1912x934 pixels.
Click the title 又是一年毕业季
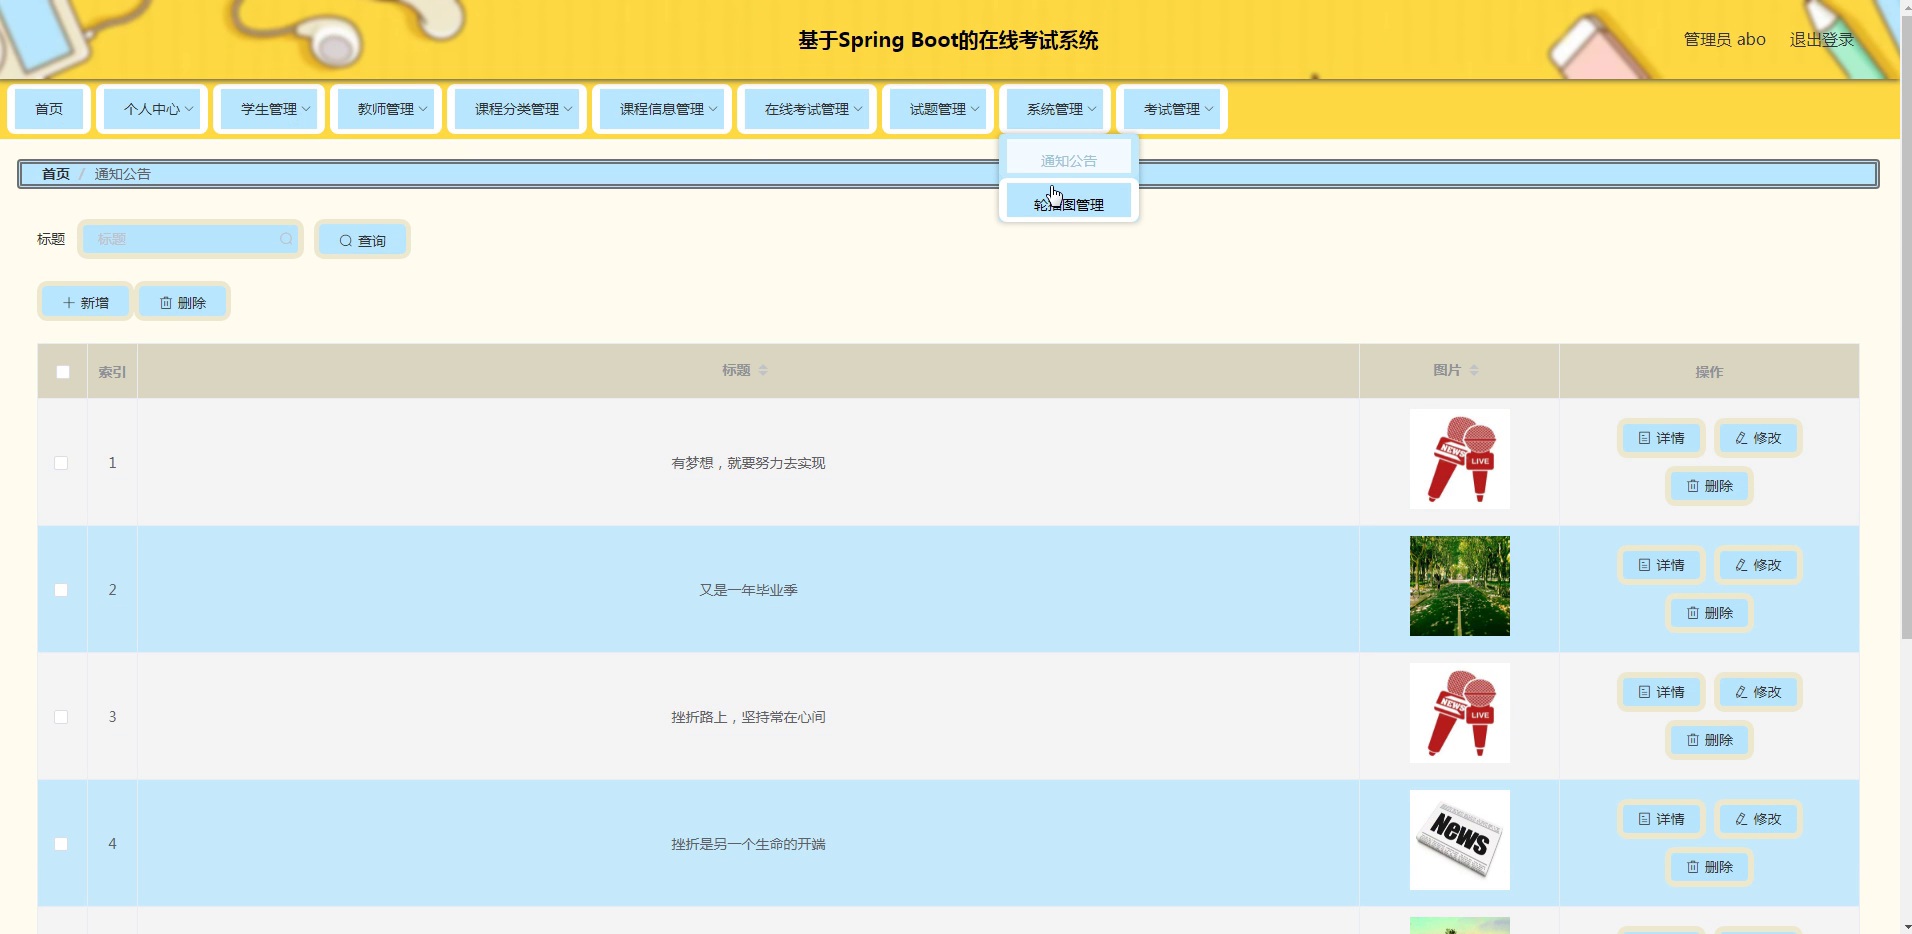pos(748,590)
